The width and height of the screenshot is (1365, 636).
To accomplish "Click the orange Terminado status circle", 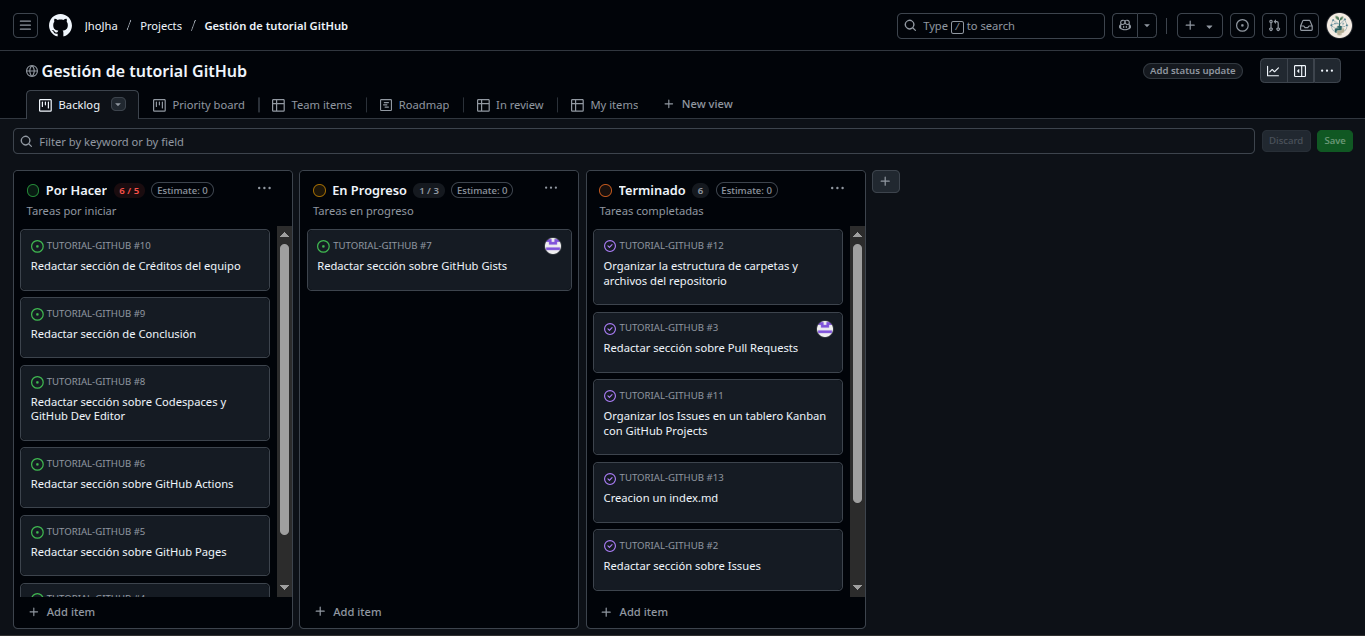I will (605, 190).
